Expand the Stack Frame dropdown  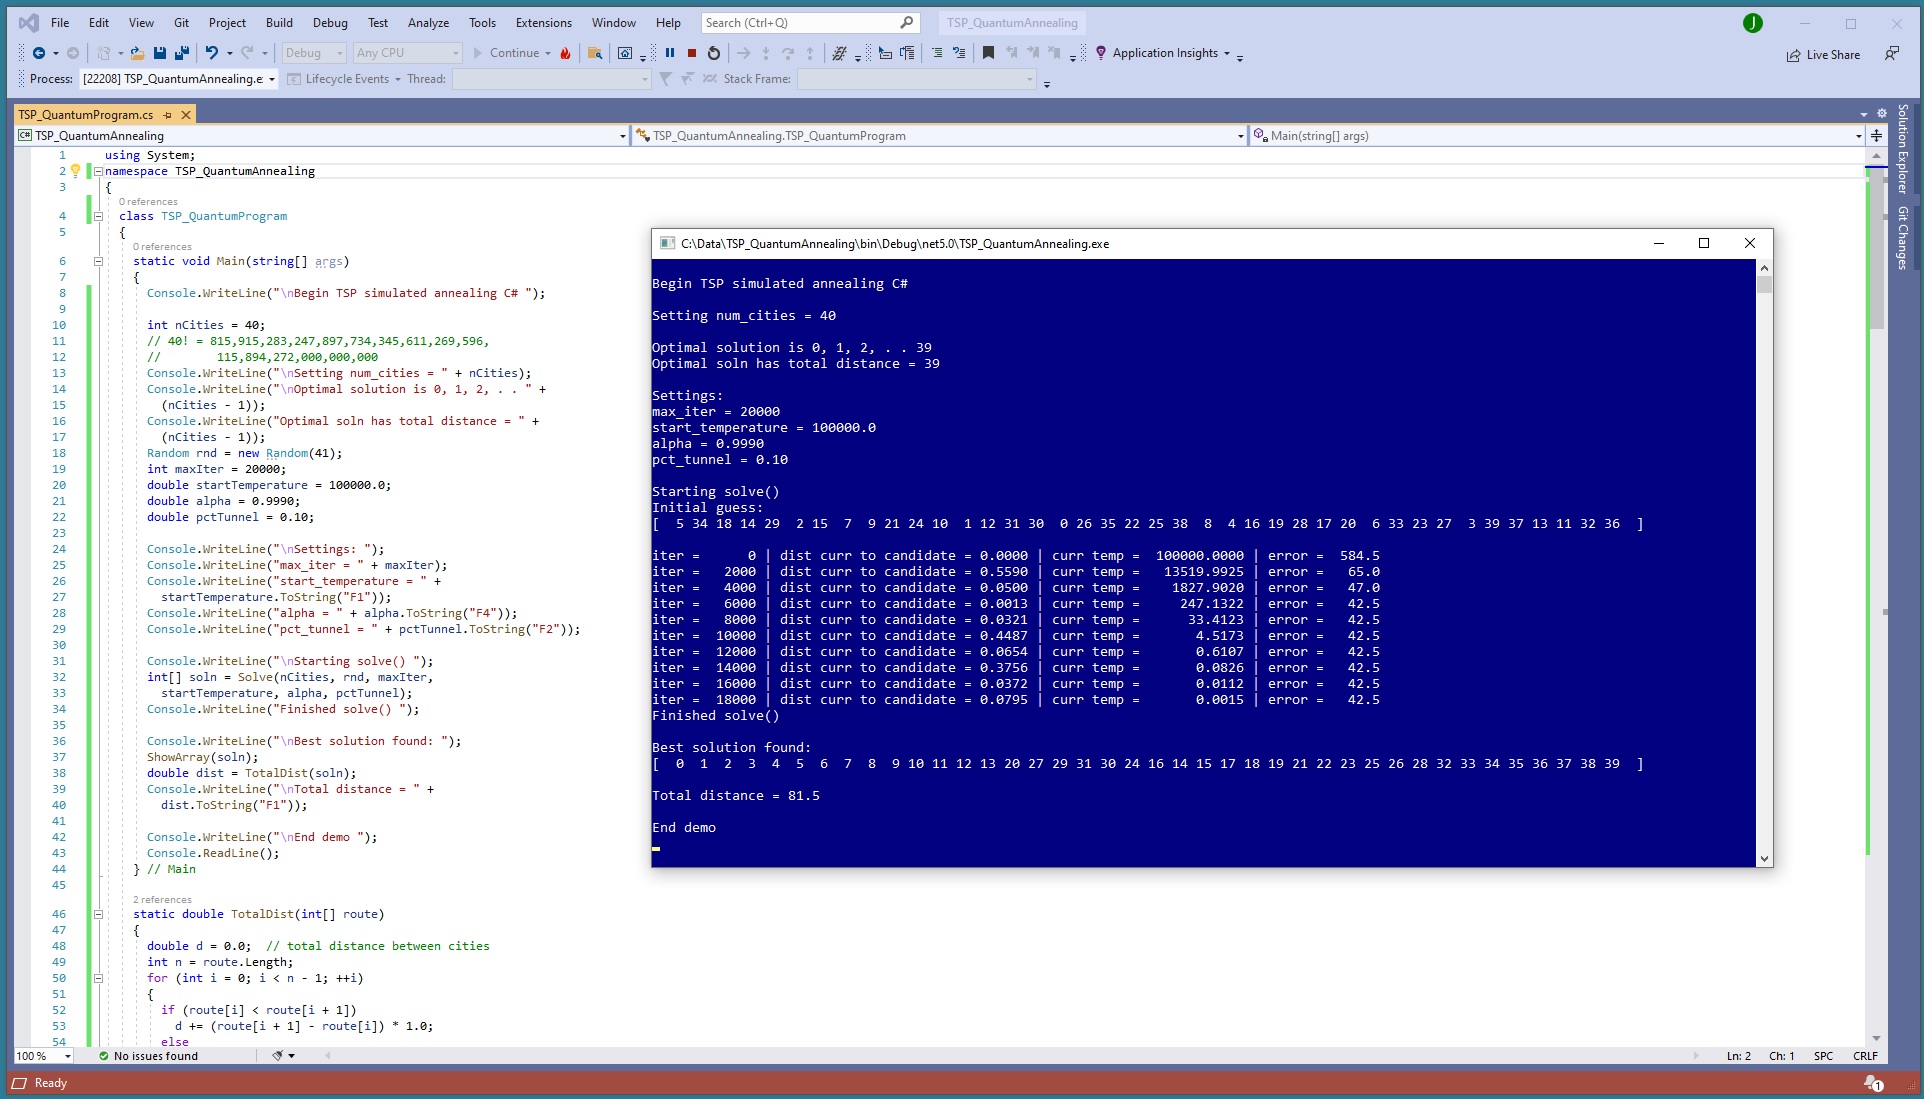coord(1030,78)
